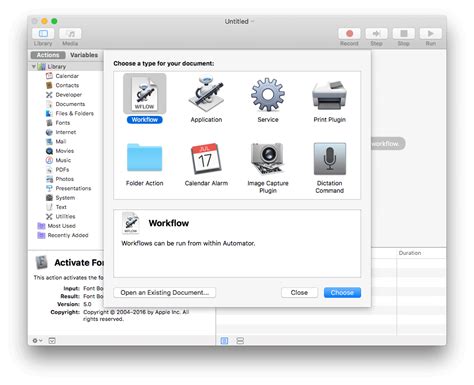
Task: Open the Music category
Action: [x=63, y=160]
